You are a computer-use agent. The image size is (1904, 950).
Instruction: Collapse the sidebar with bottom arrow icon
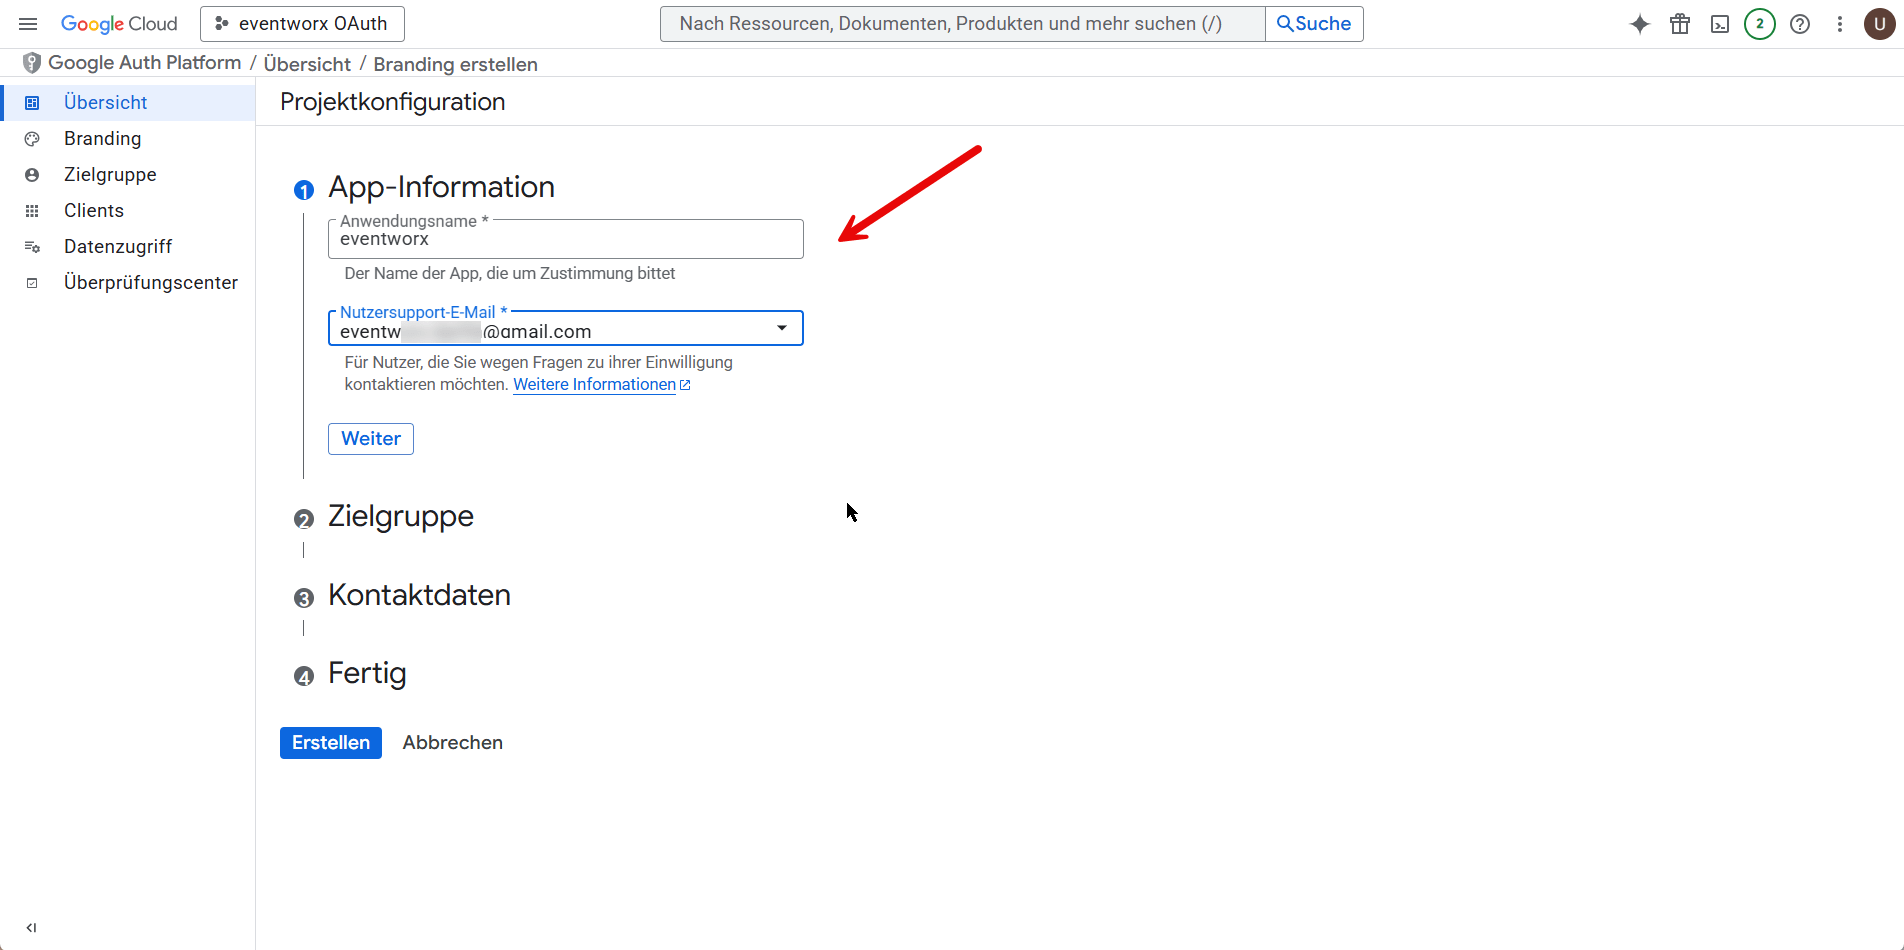(31, 928)
